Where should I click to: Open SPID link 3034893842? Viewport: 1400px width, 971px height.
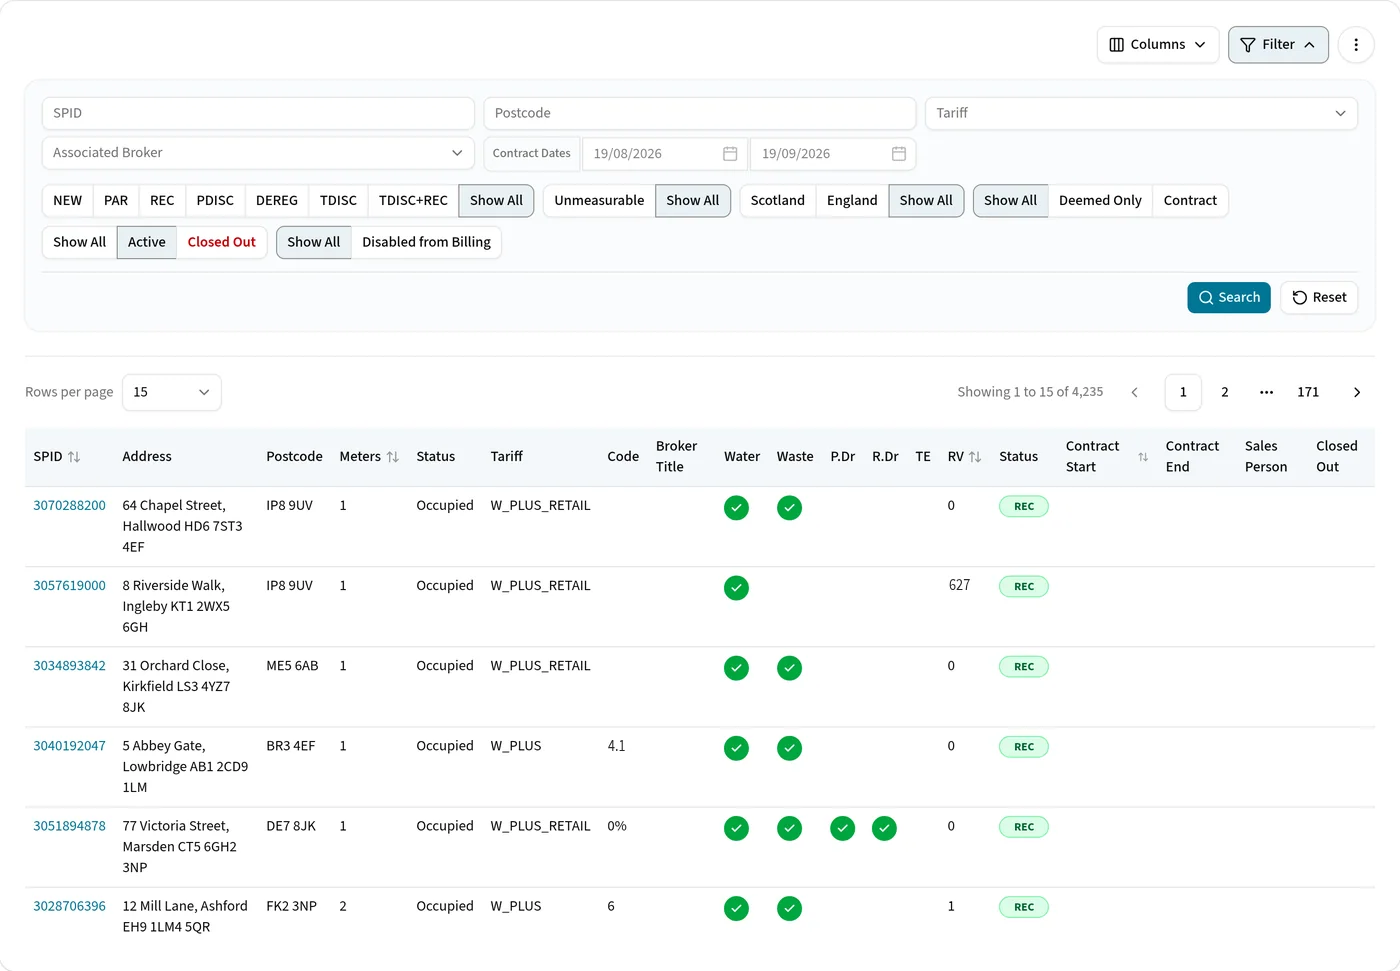click(x=69, y=666)
